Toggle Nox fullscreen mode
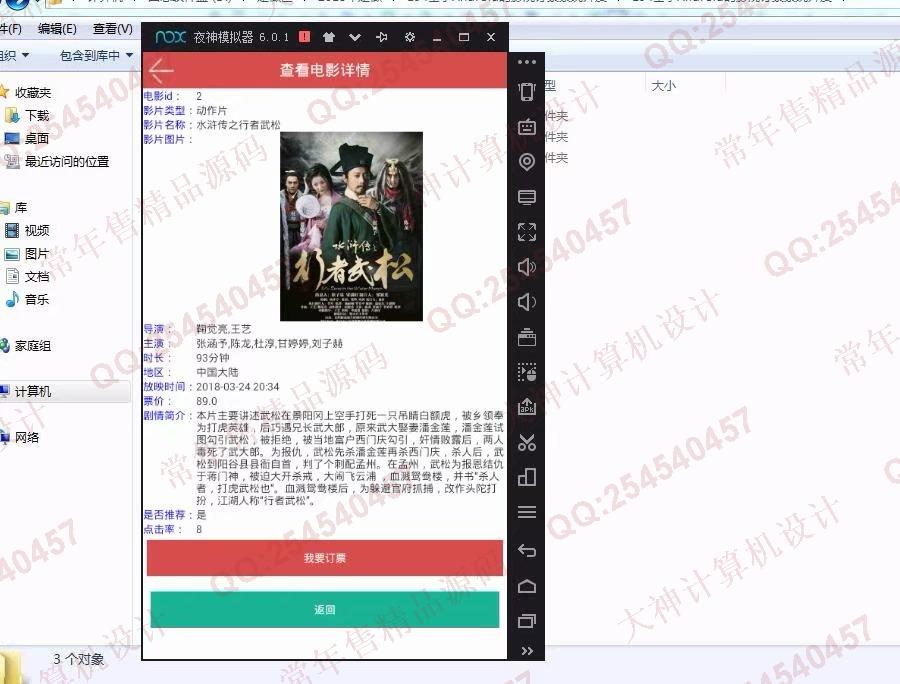The image size is (900, 684). point(526,232)
